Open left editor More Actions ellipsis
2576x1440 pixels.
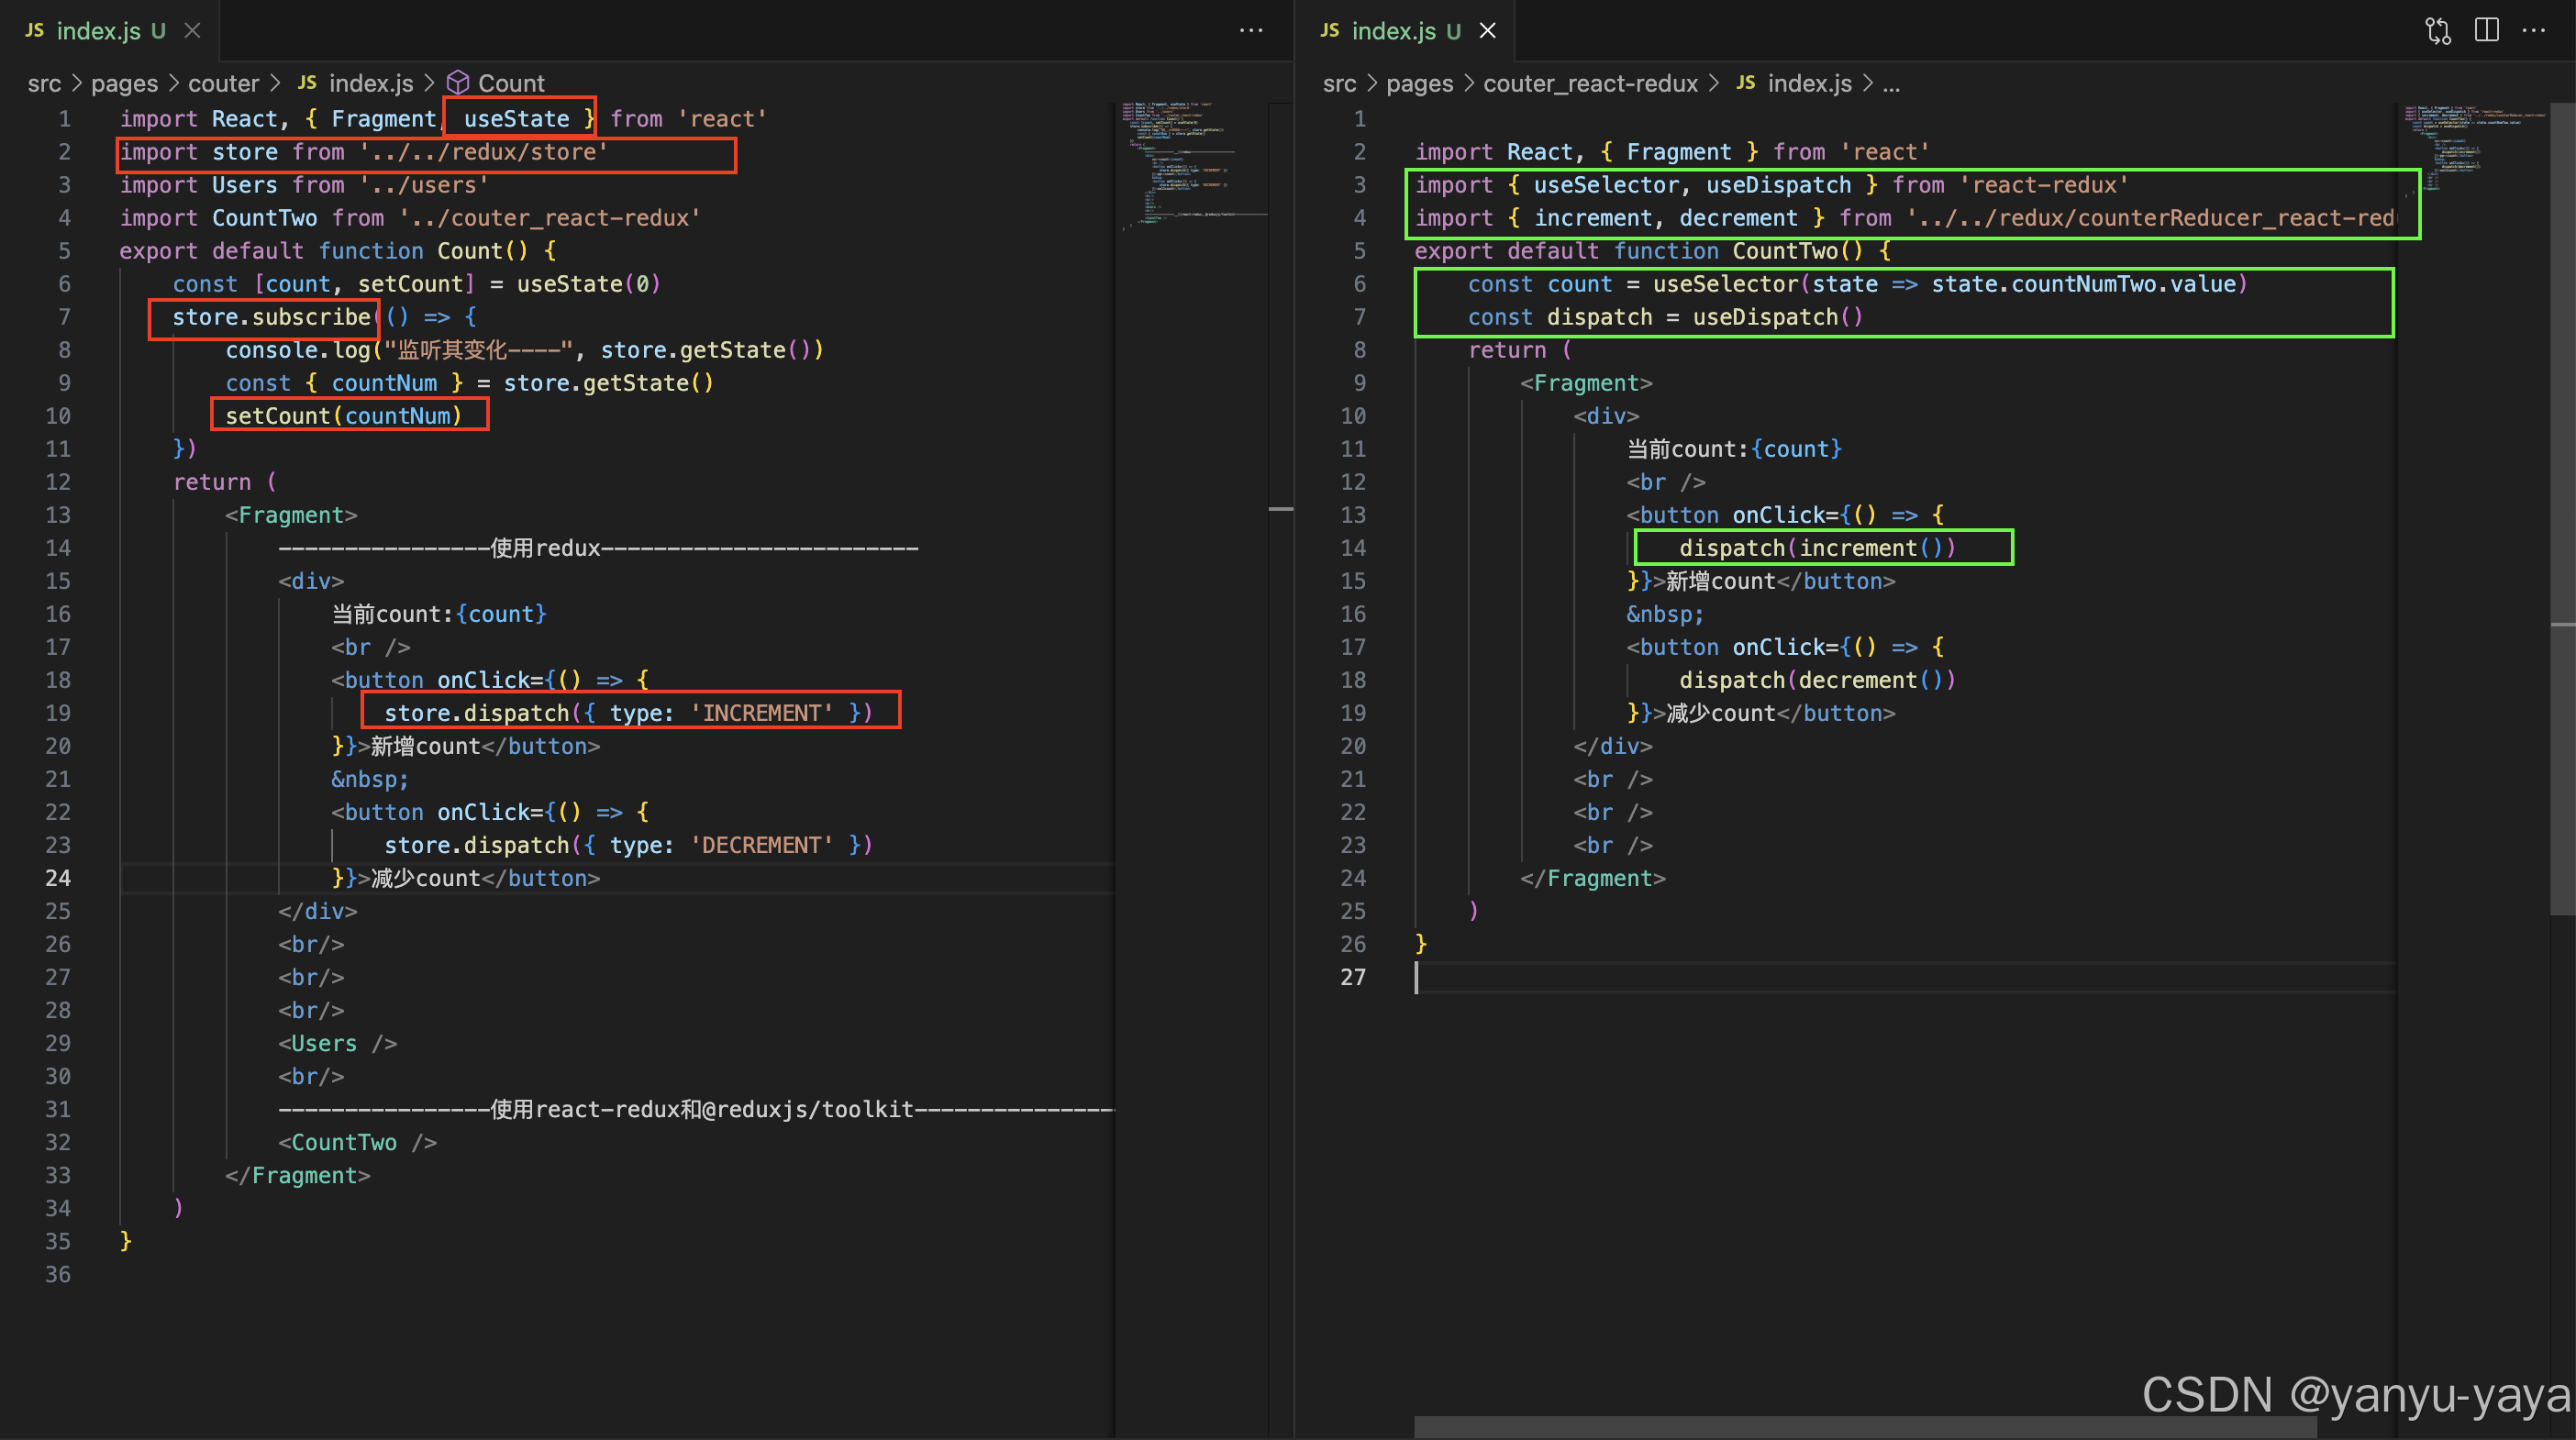(1251, 31)
